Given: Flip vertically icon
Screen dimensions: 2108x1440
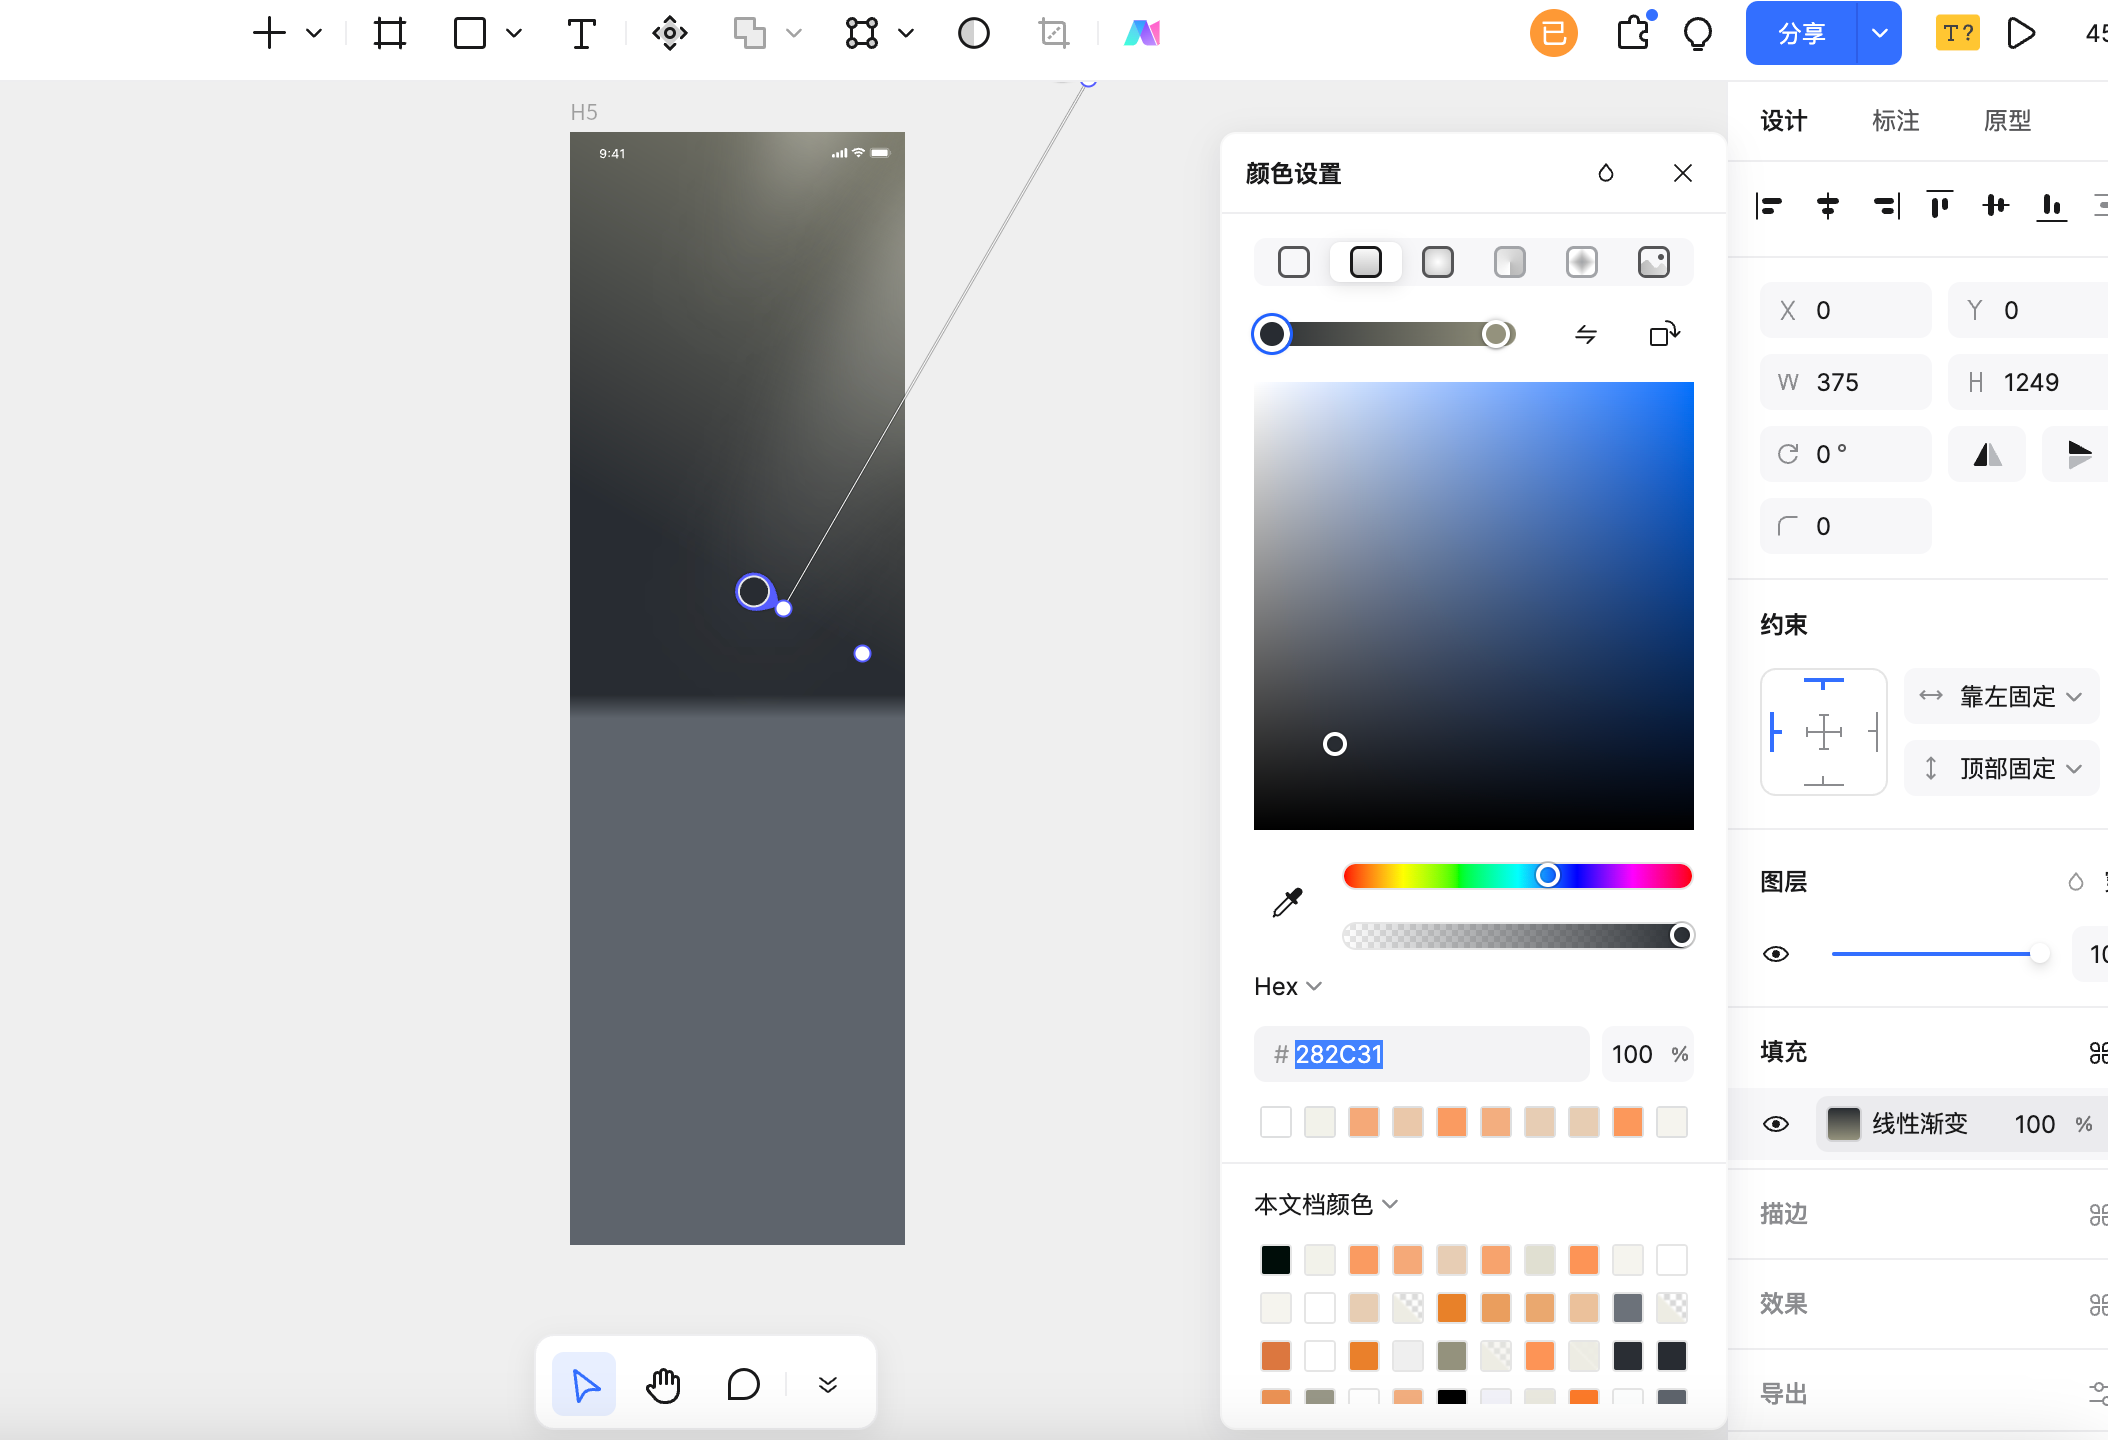Looking at the screenshot, I should click(2079, 454).
